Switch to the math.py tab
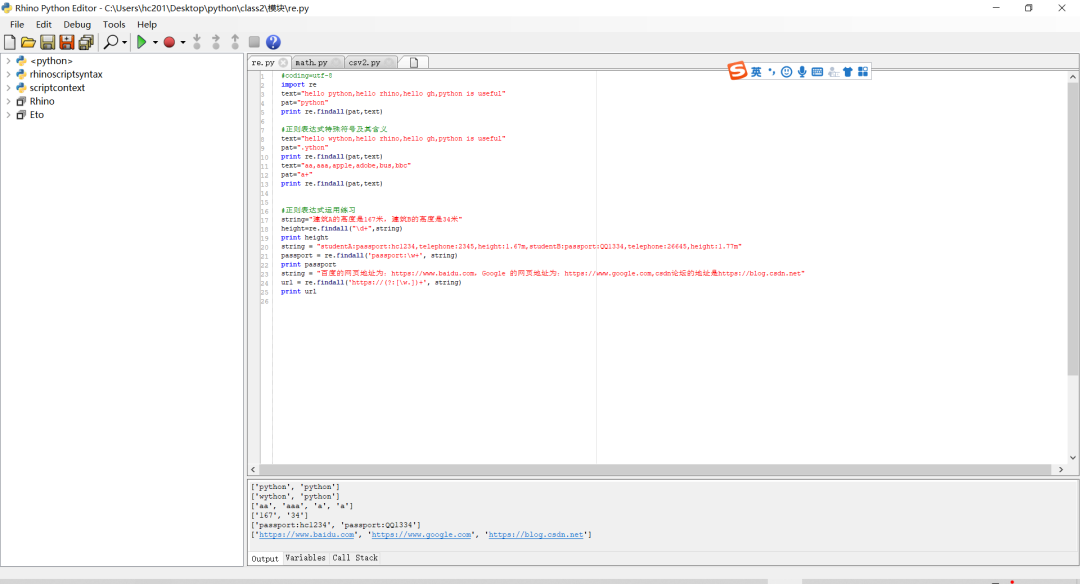The width and height of the screenshot is (1080, 584). [x=311, y=63]
